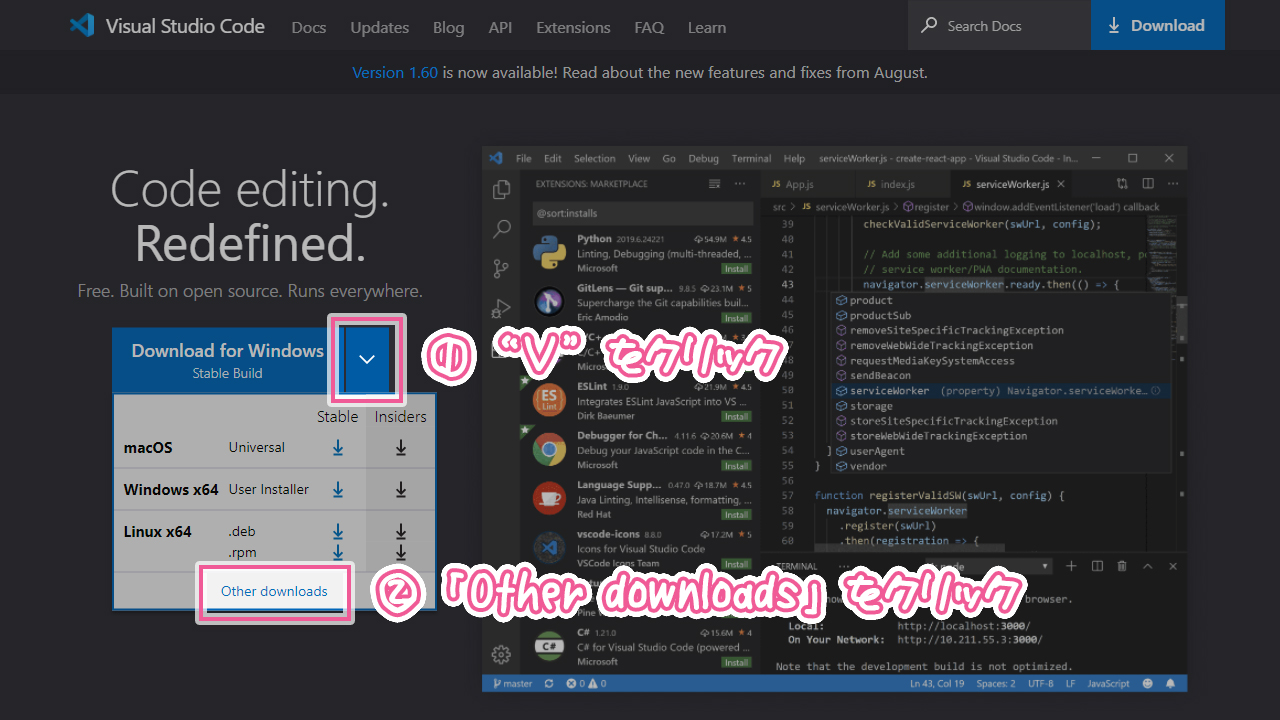Open the Docs navigation link
The image size is (1280, 720).
pyautogui.click(x=309, y=27)
